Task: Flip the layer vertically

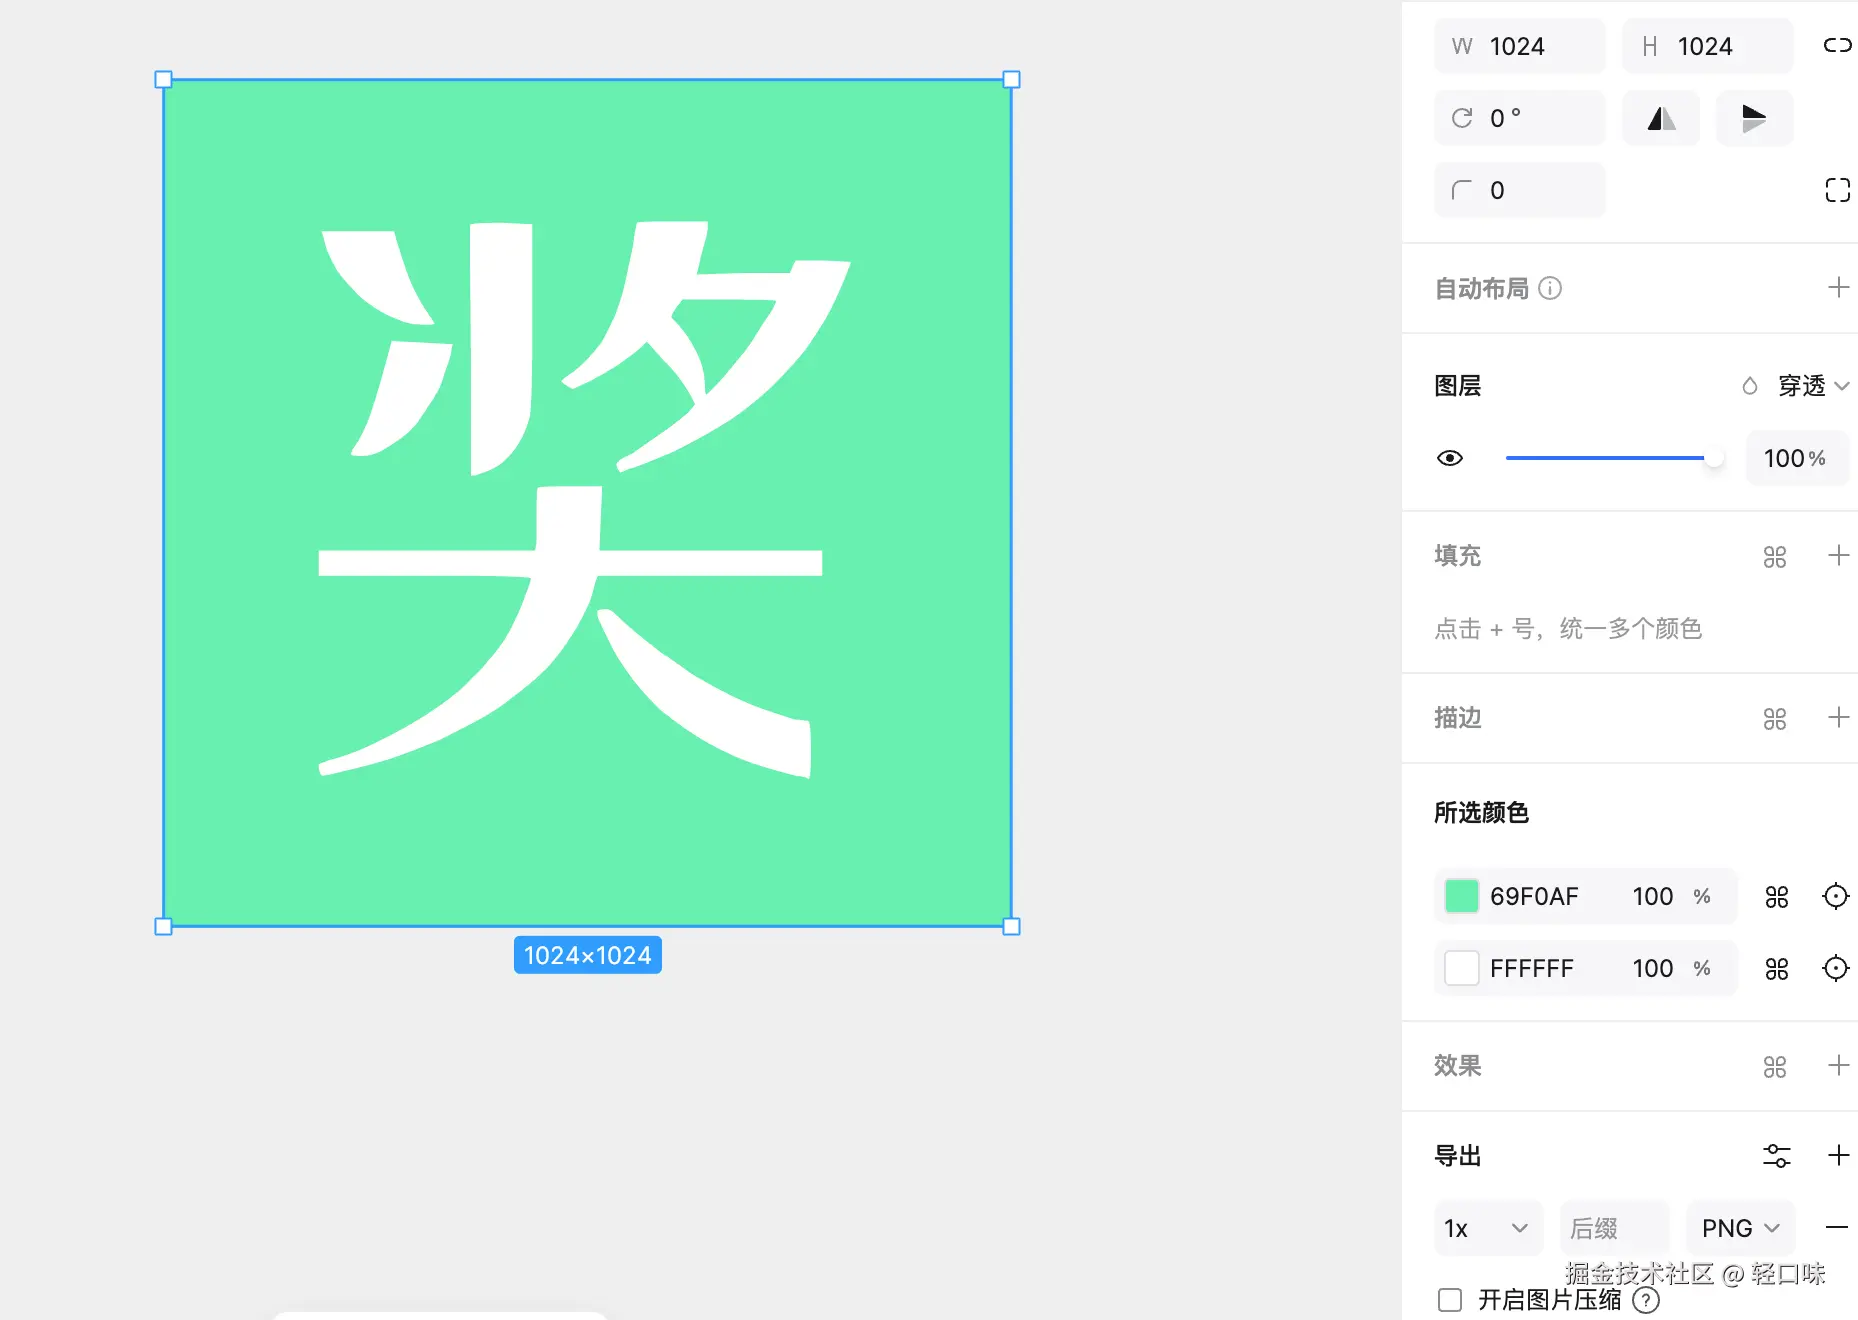Action: [1754, 118]
